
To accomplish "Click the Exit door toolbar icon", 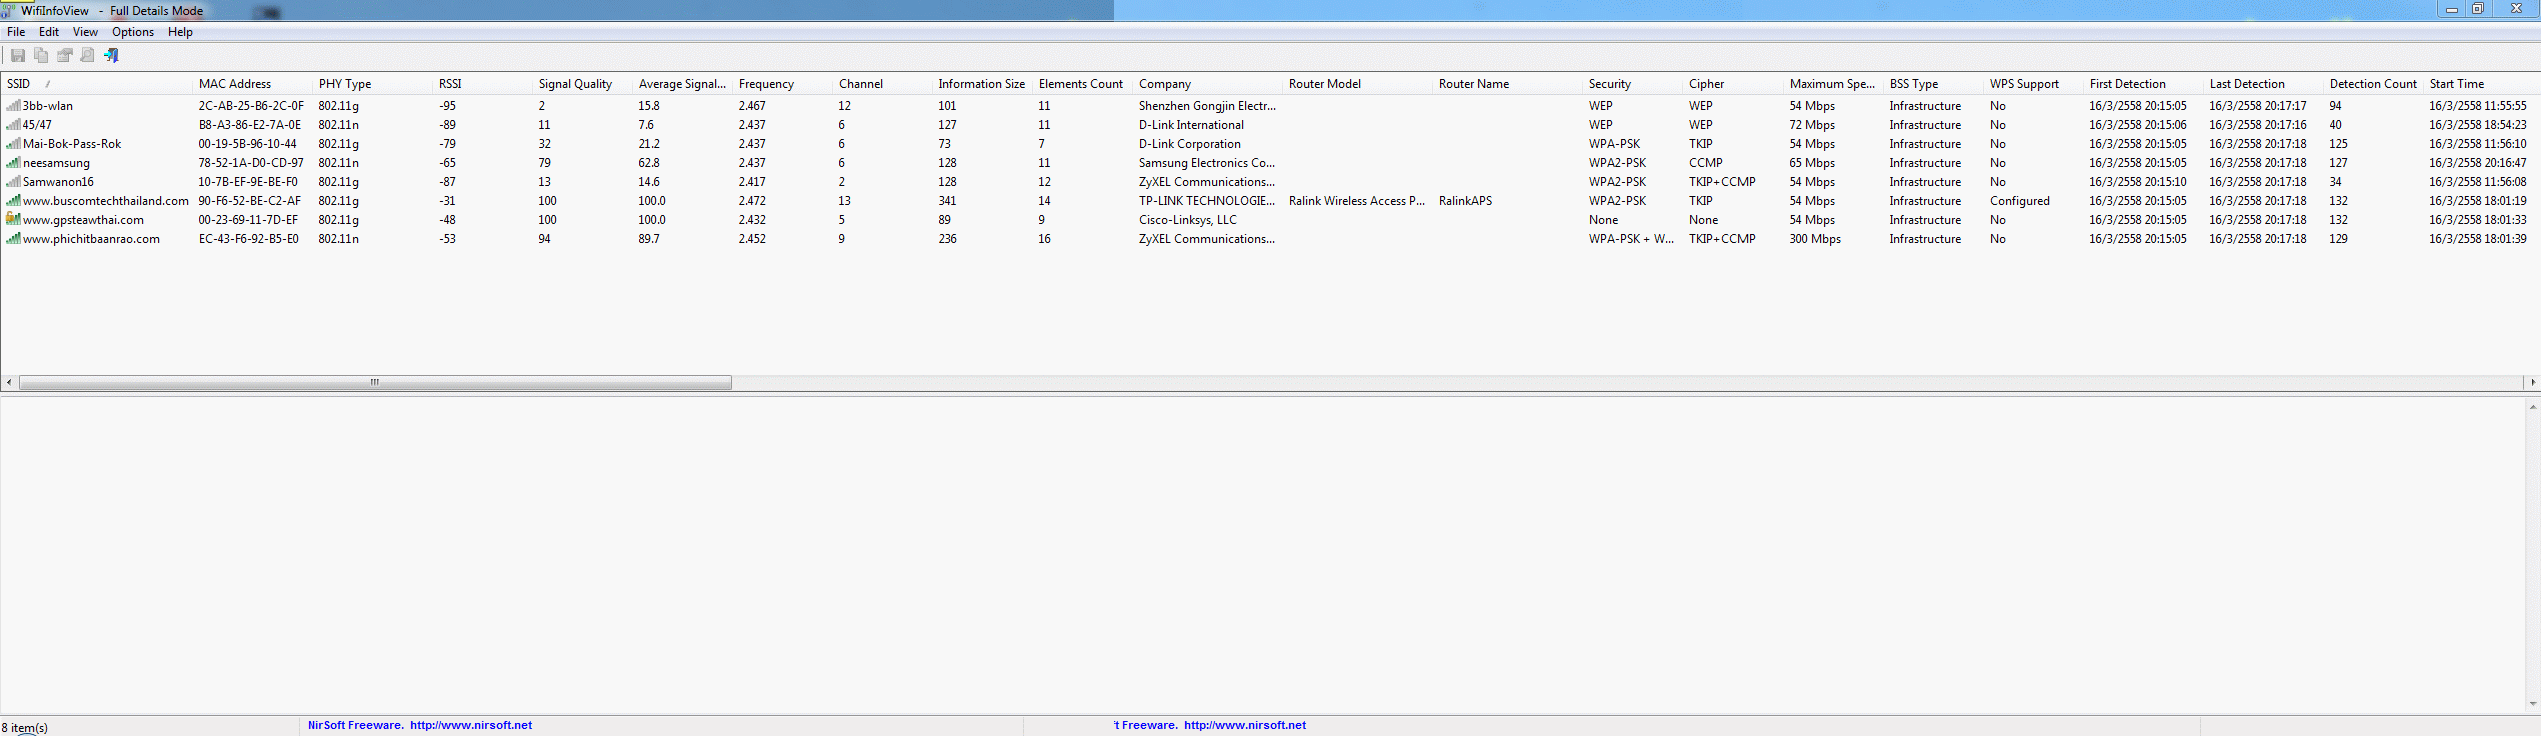I will pos(111,56).
